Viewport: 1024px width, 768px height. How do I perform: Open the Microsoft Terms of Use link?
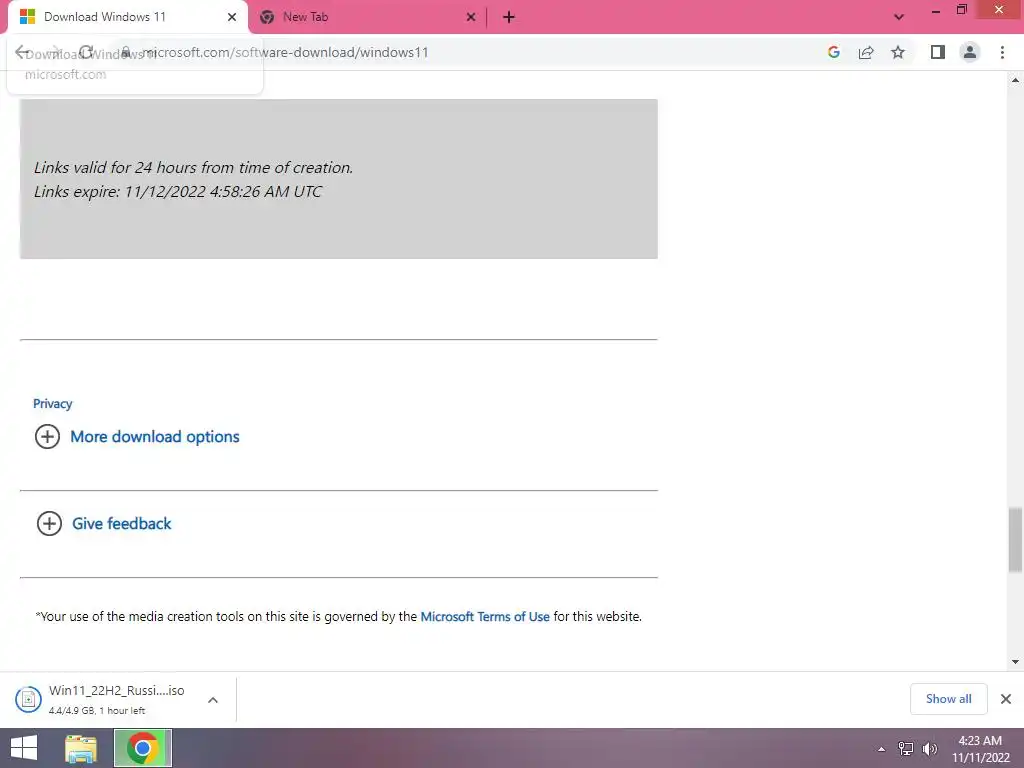(485, 616)
